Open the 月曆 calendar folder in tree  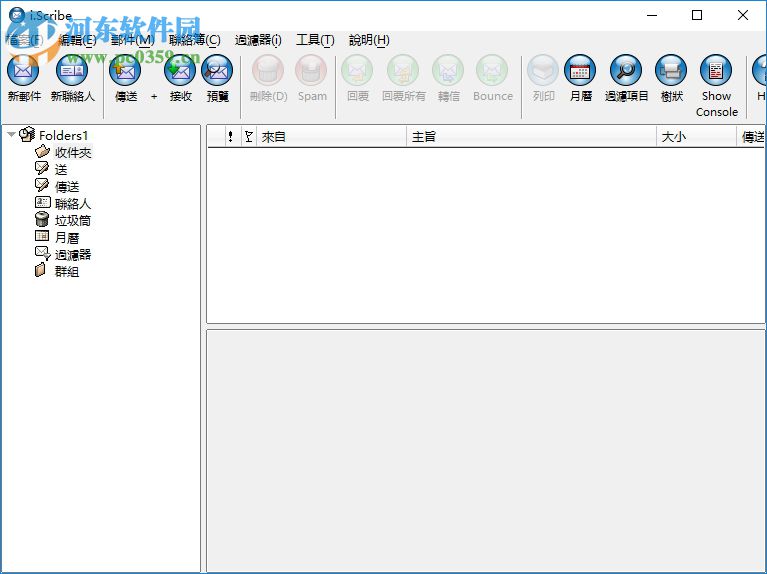click(67, 238)
